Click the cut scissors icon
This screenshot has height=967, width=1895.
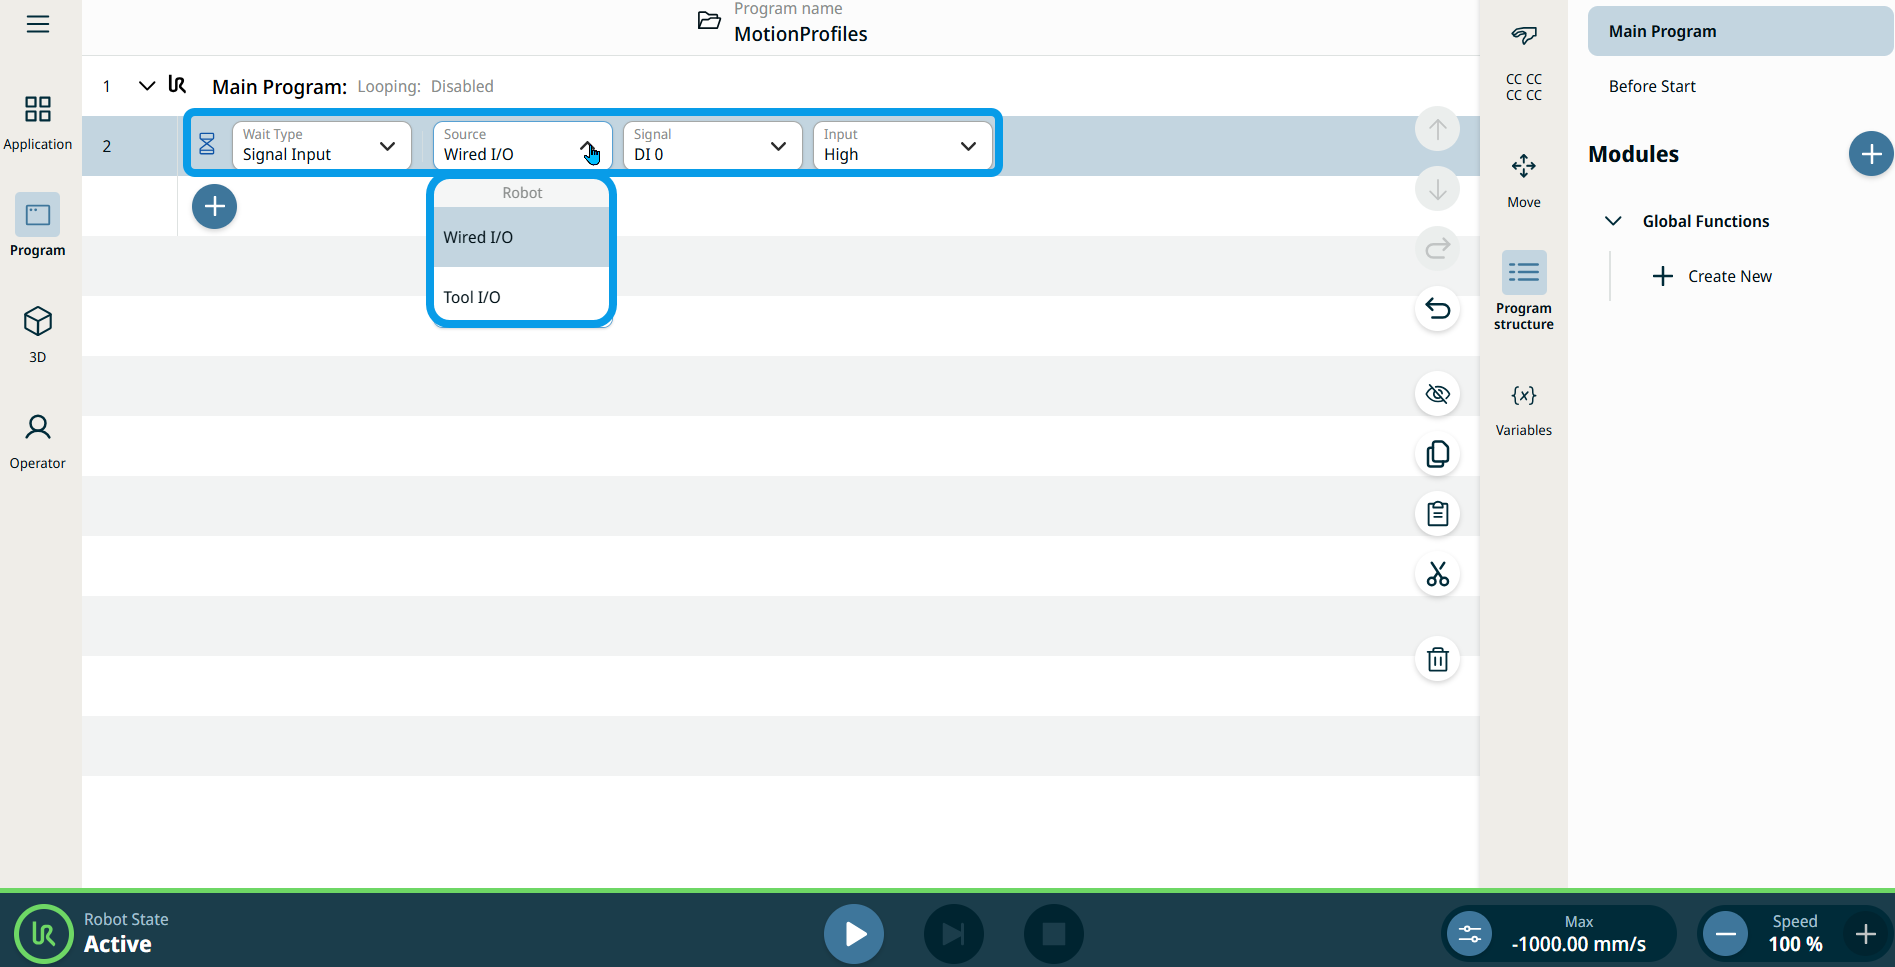pyautogui.click(x=1437, y=574)
